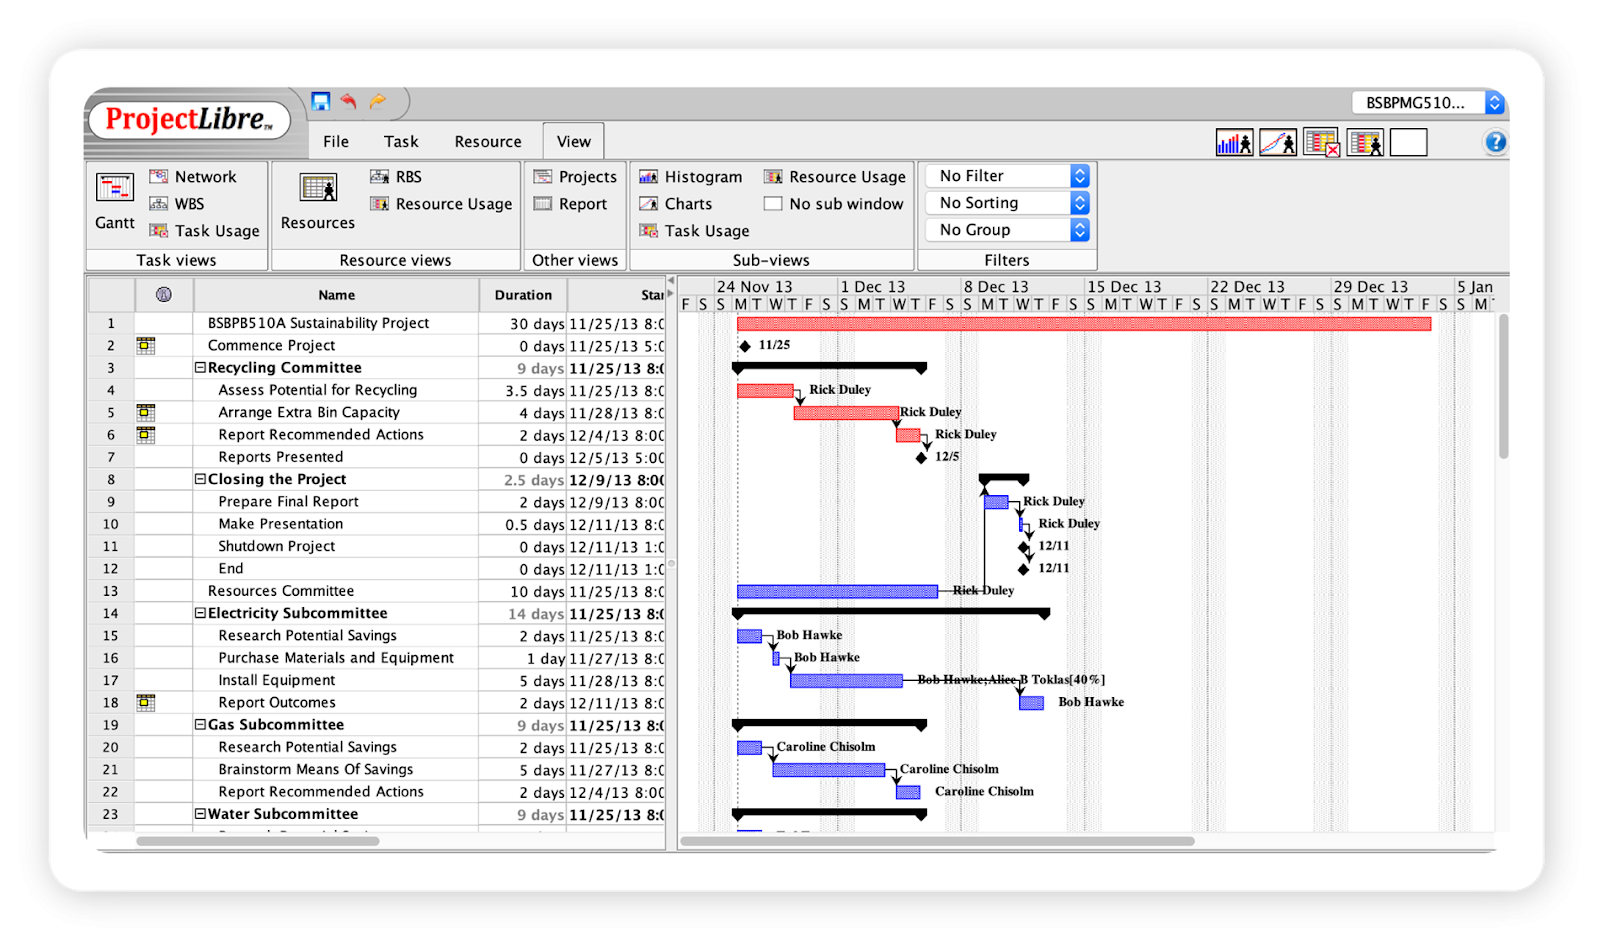Open the WBS view
1600x947 pixels.
click(x=190, y=203)
